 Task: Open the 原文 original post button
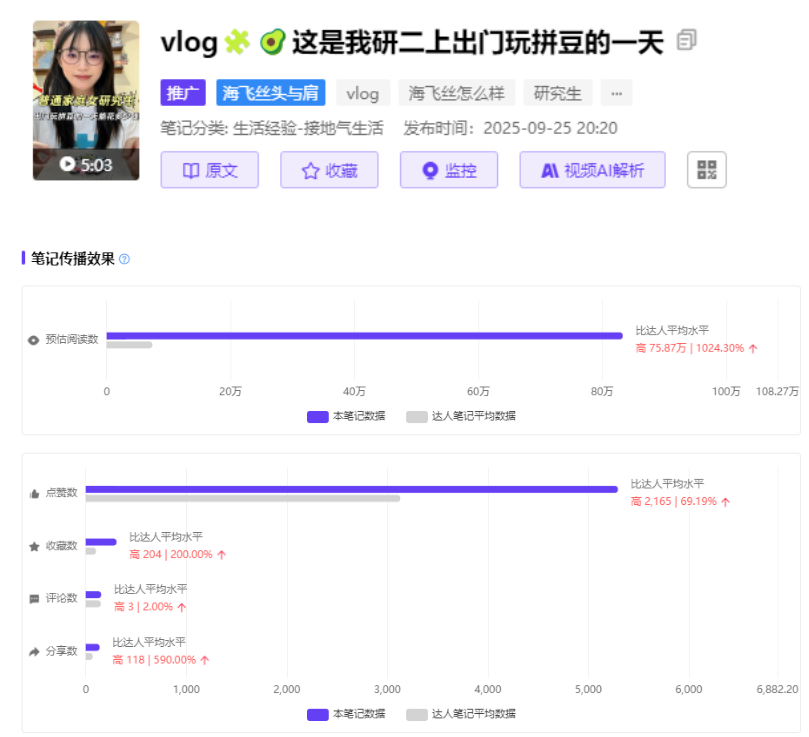(x=210, y=170)
